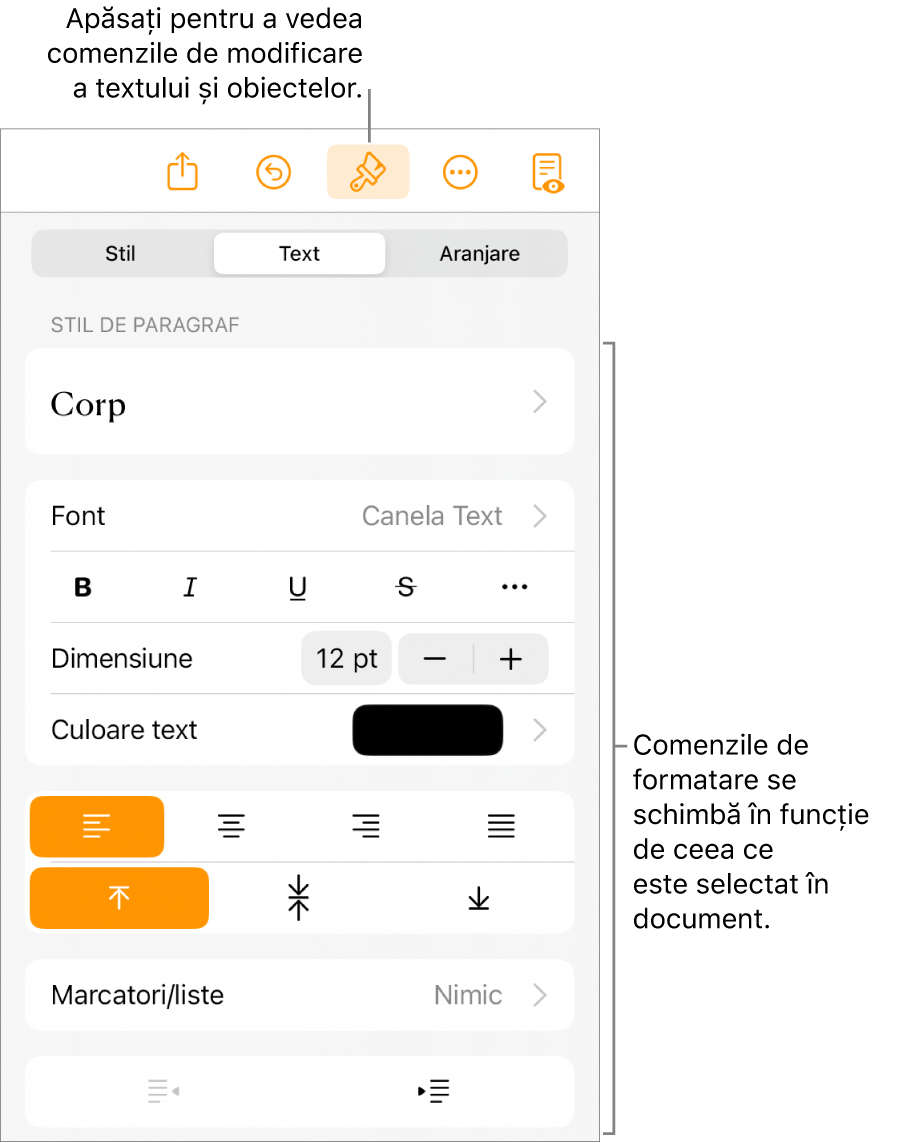Tap the 12 pt font size field
This screenshot has width=897, height=1143.
(347, 659)
